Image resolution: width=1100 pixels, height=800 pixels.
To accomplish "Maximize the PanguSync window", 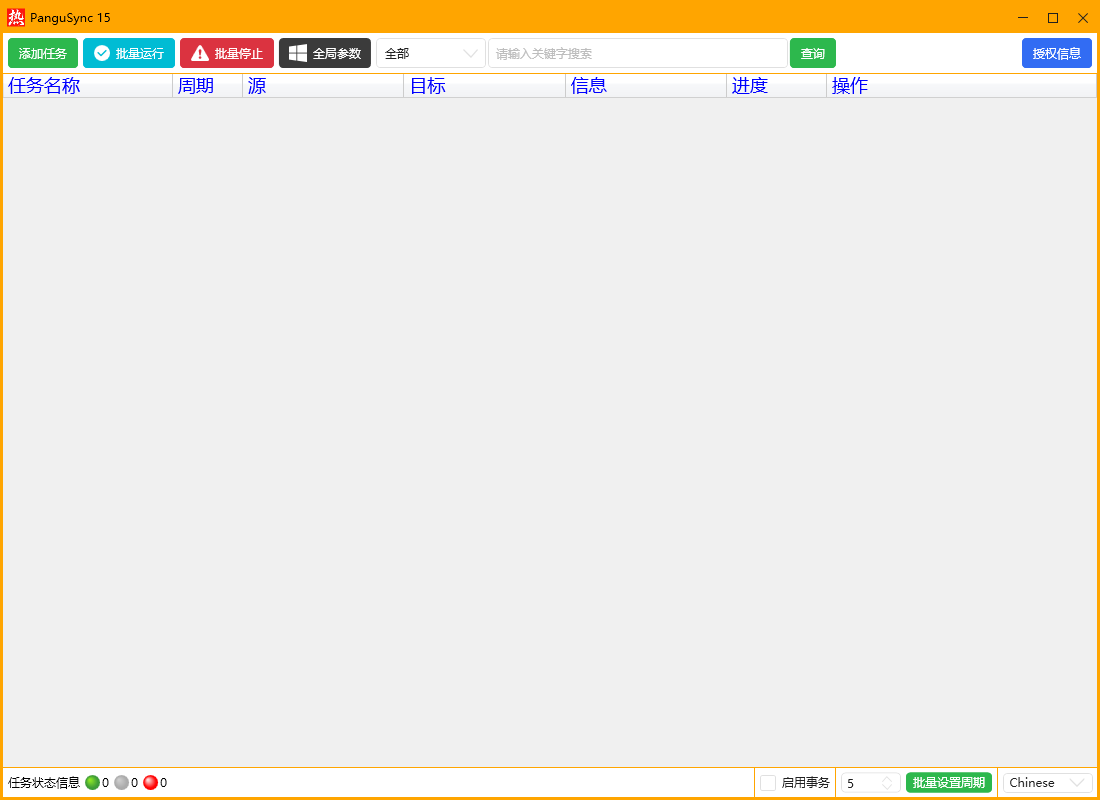I will pos(1052,18).
